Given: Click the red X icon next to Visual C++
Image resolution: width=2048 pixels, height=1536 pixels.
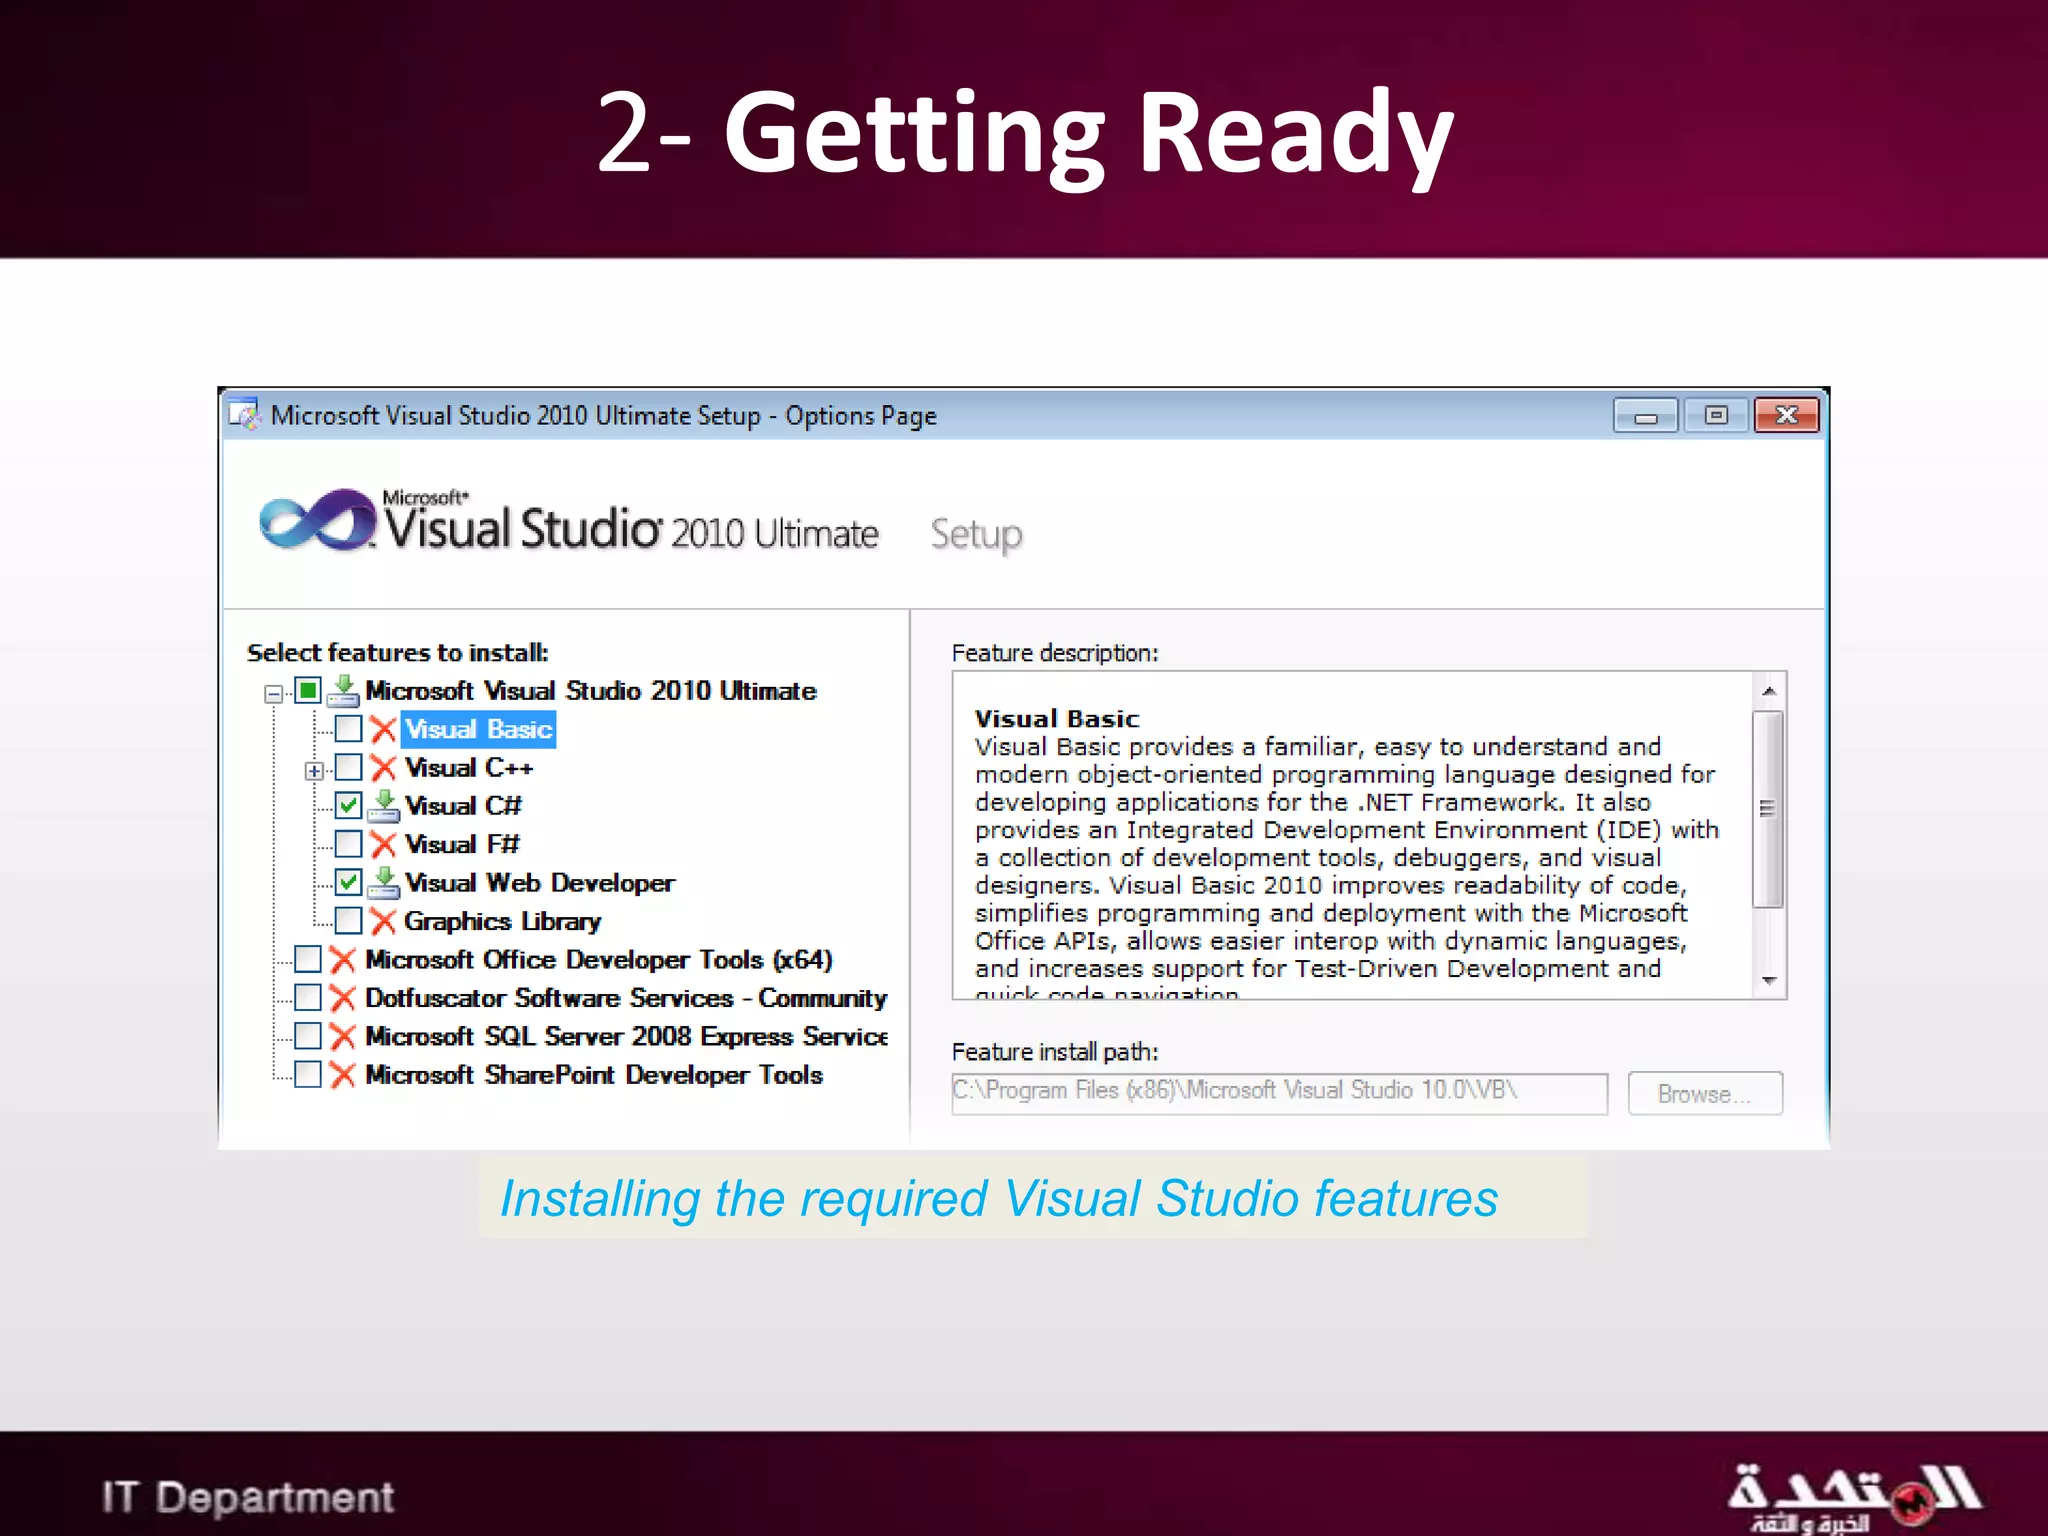Looking at the screenshot, I should tap(383, 768).
